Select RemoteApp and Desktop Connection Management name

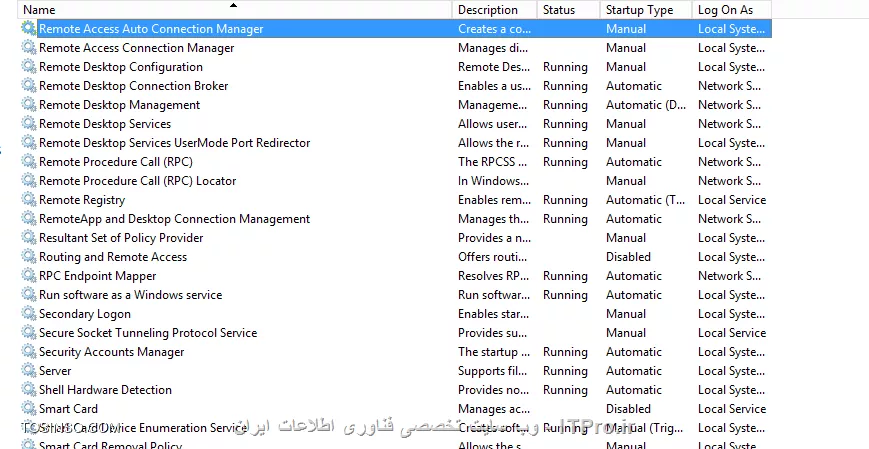pos(175,218)
